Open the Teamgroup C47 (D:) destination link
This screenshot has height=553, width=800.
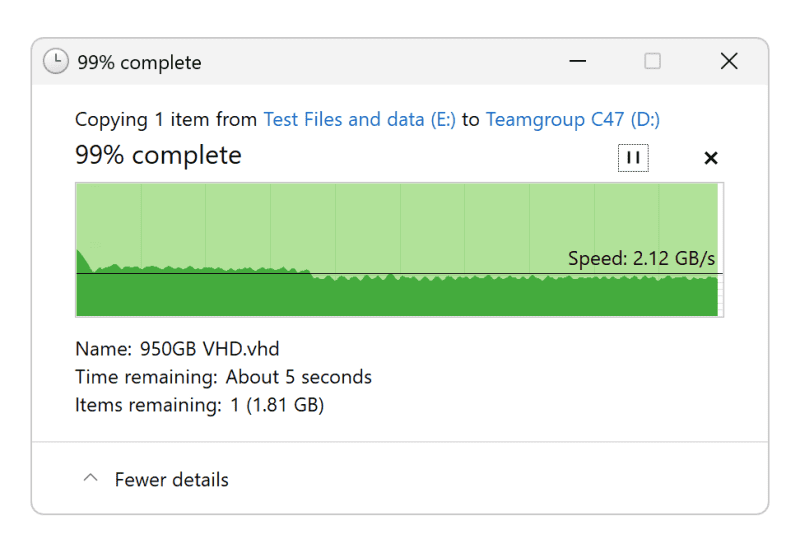pyautogui.click(x=573, y=120)
